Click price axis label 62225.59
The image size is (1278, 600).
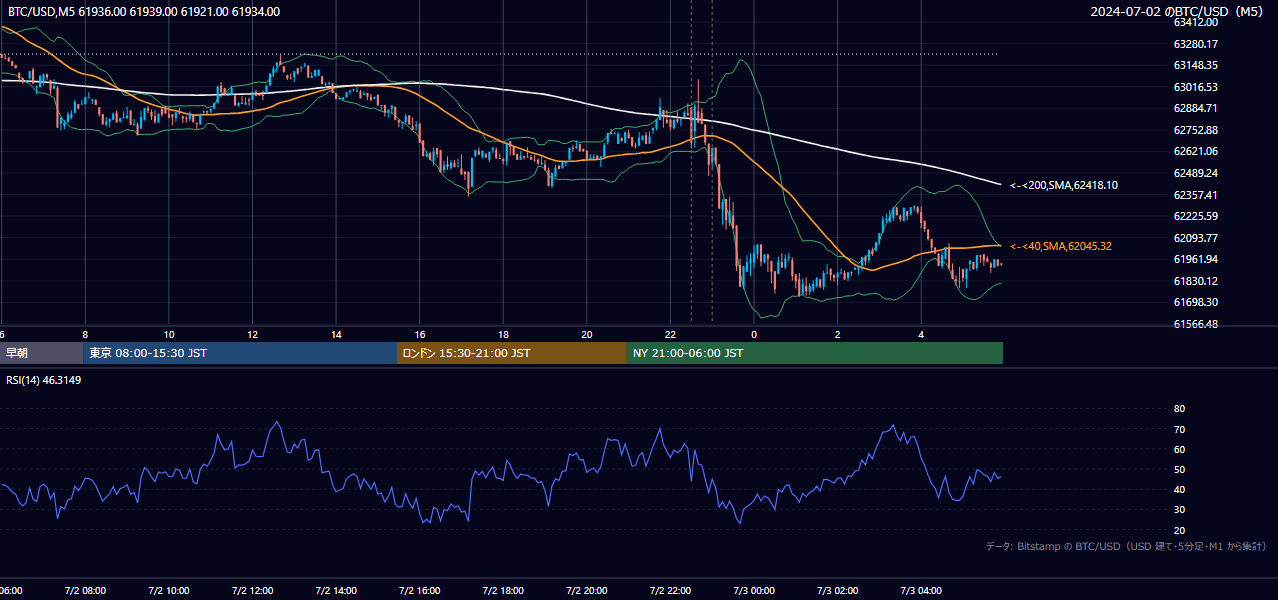1195,216
